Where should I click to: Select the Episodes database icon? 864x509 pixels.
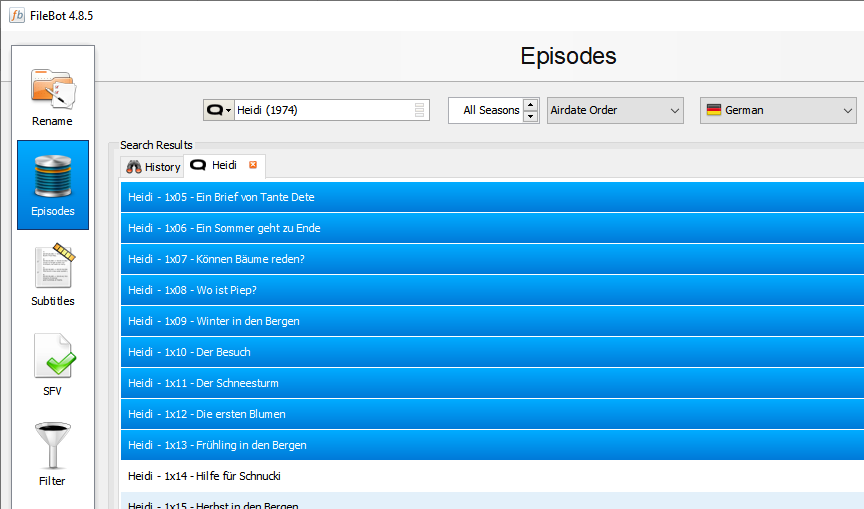coord(52,185)
